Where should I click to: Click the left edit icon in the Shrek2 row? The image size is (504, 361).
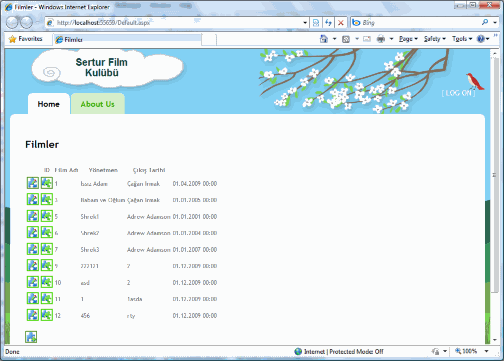(33, 232)
